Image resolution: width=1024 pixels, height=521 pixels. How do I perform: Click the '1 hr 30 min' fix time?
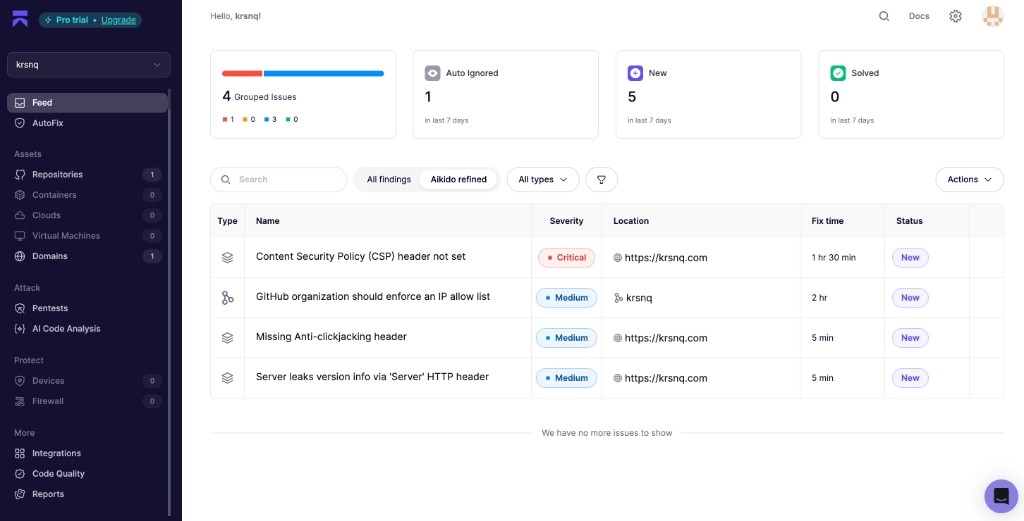coord(833,257)
